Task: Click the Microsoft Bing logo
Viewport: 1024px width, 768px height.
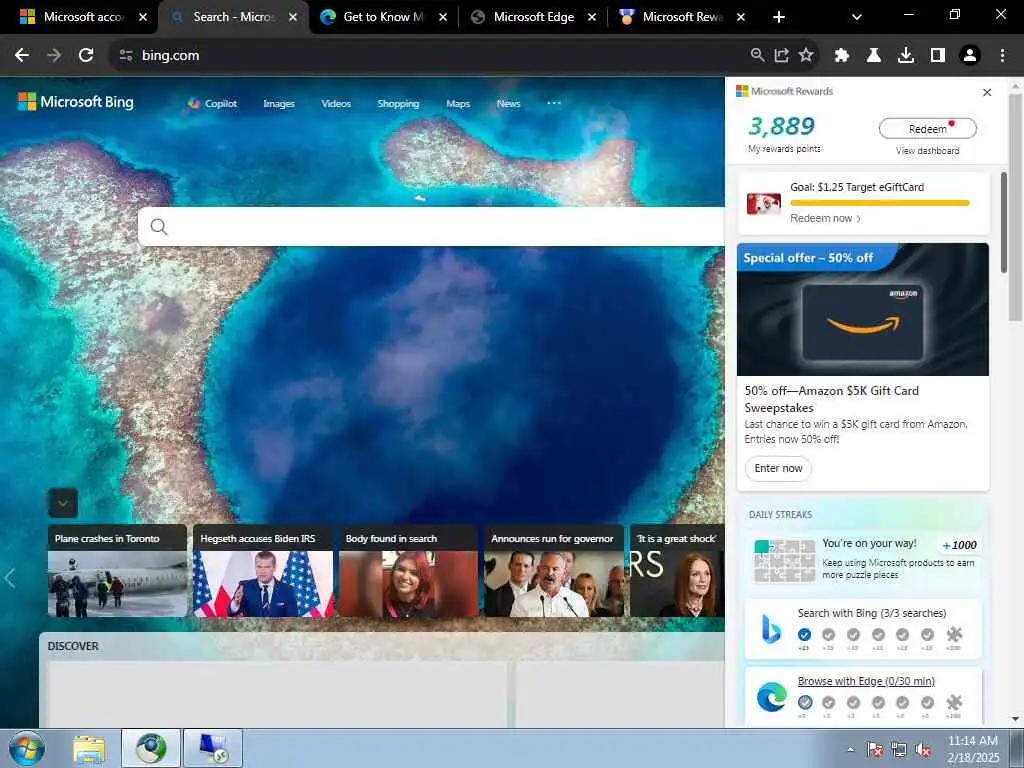Action: pos(75,102)
